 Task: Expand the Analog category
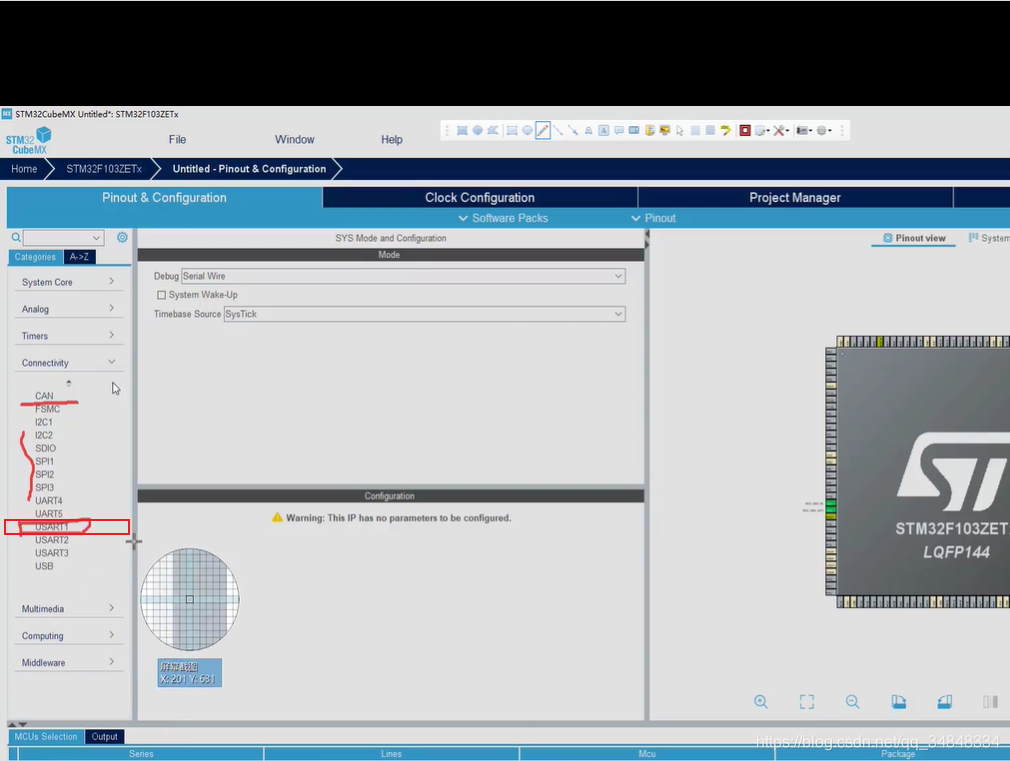coord(68,309)
